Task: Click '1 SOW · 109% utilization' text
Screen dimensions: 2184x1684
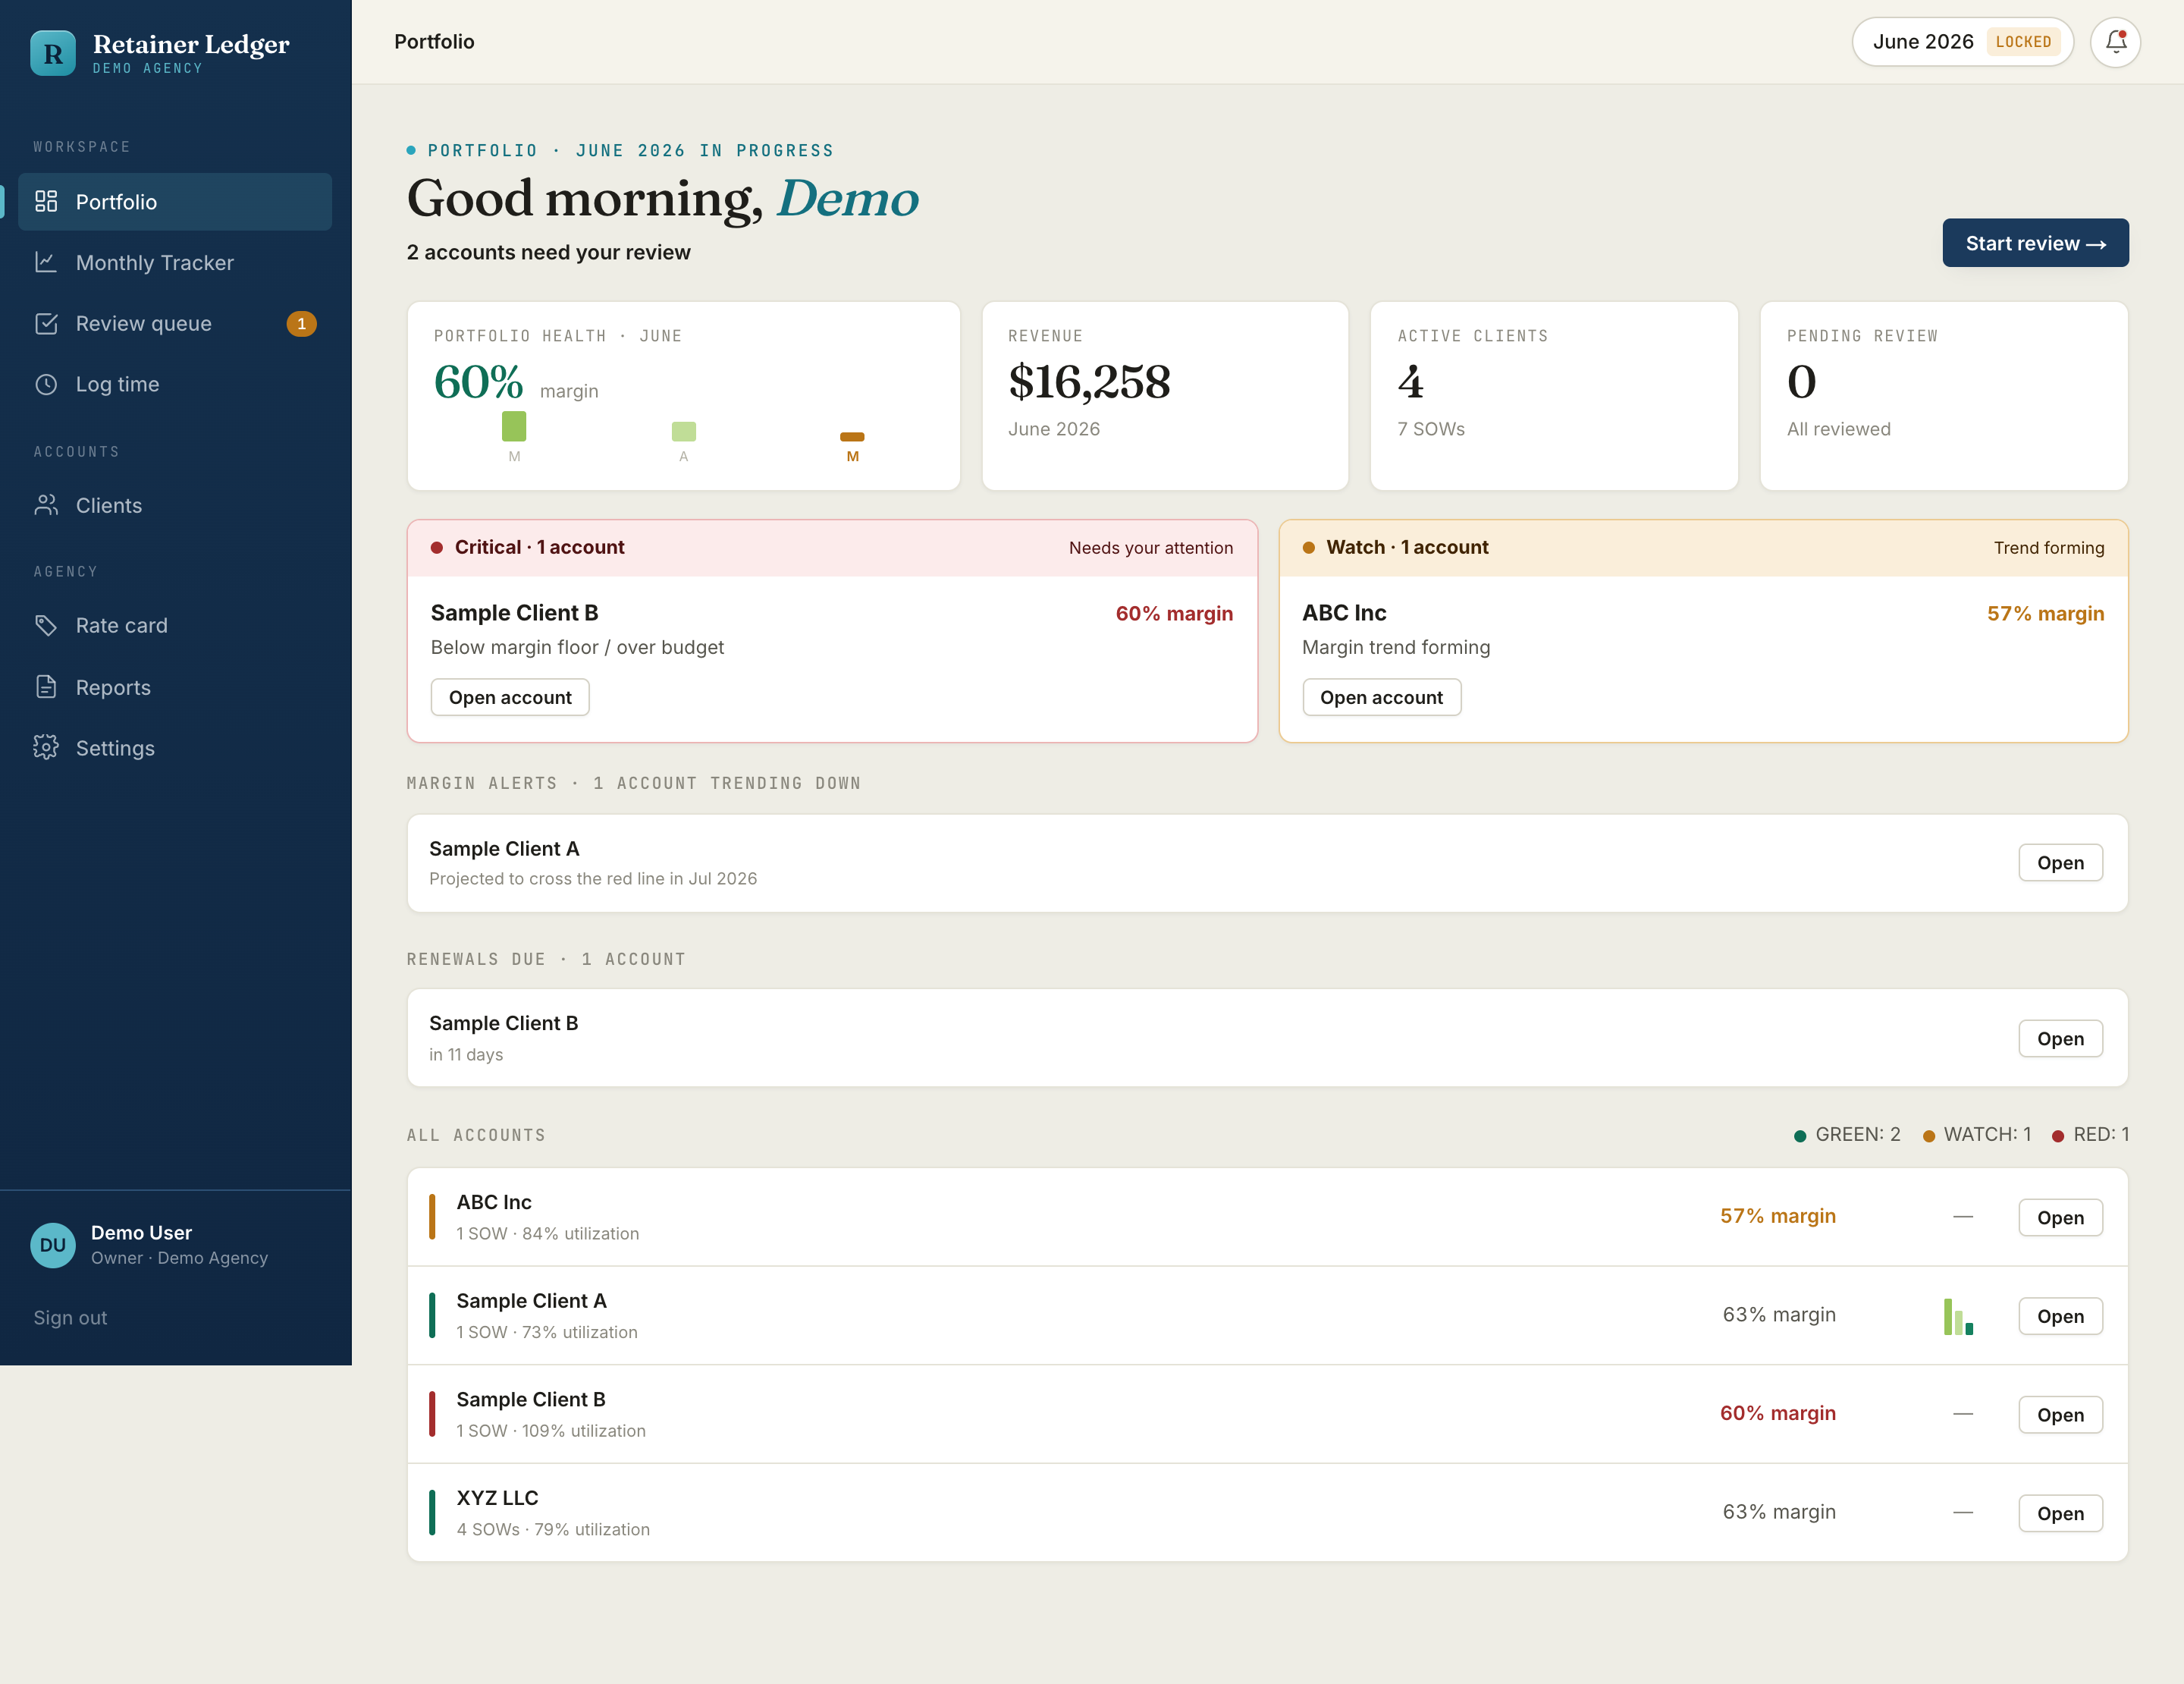Action: pyautogui.click(x=551, y=1431)
